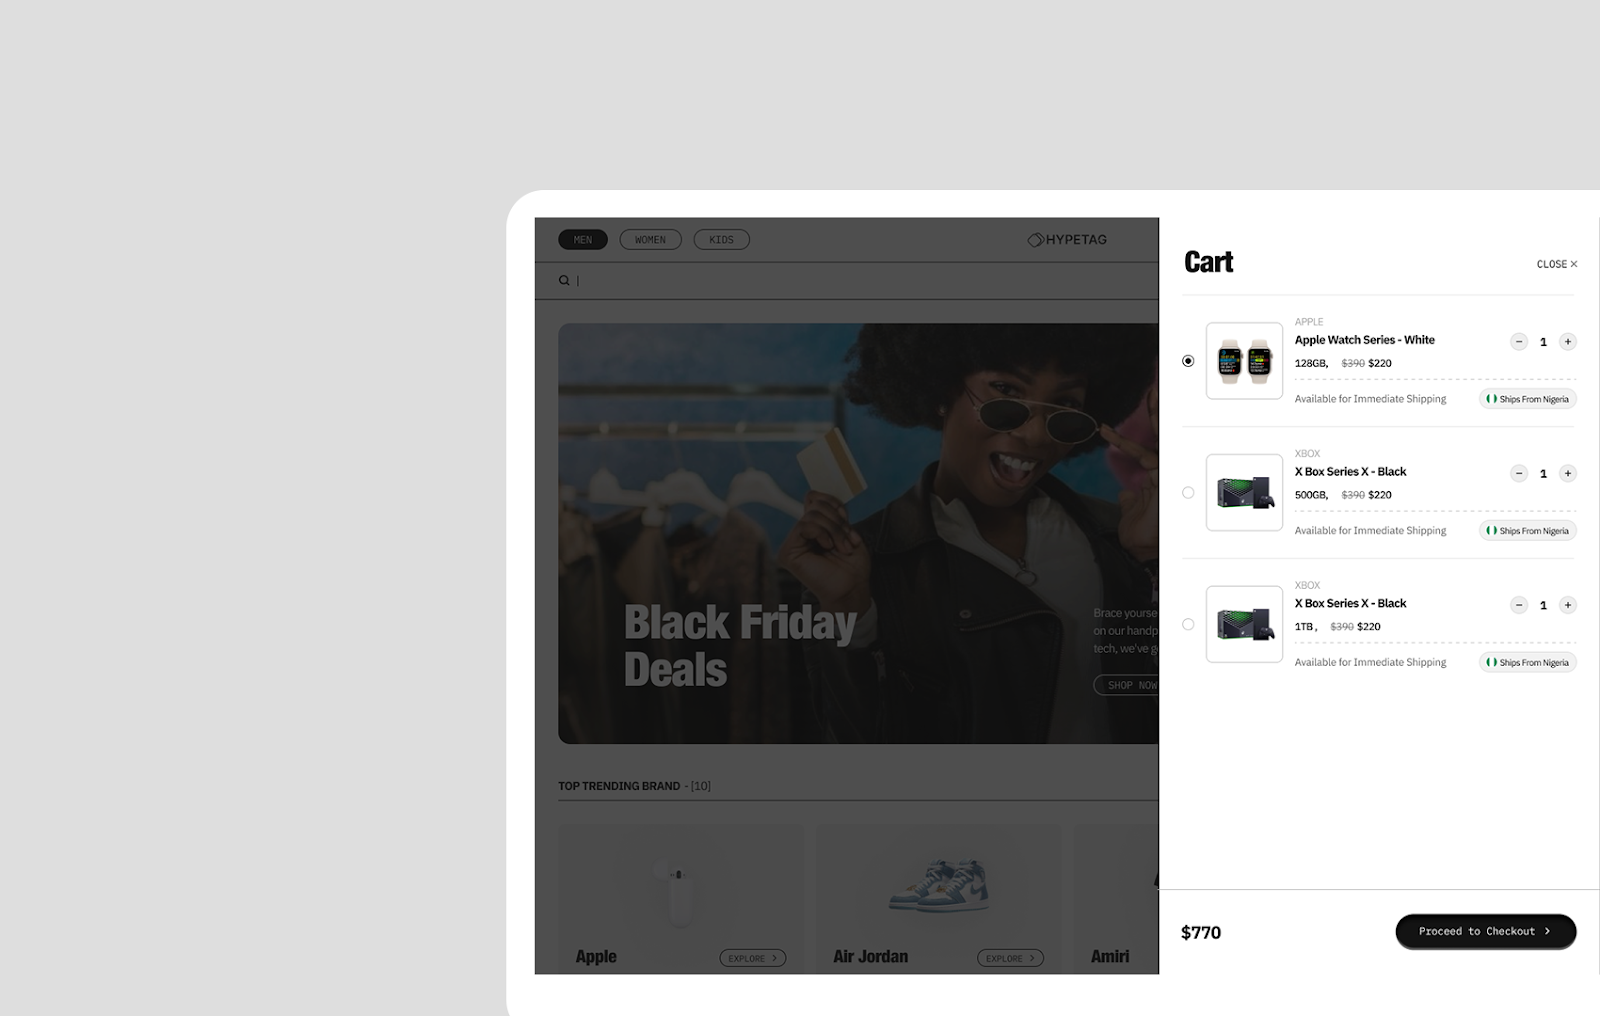Screen dimensions: 1600x1016
Task: Click the Hypetag logo icon
Action: click(x=1036, y=240)
